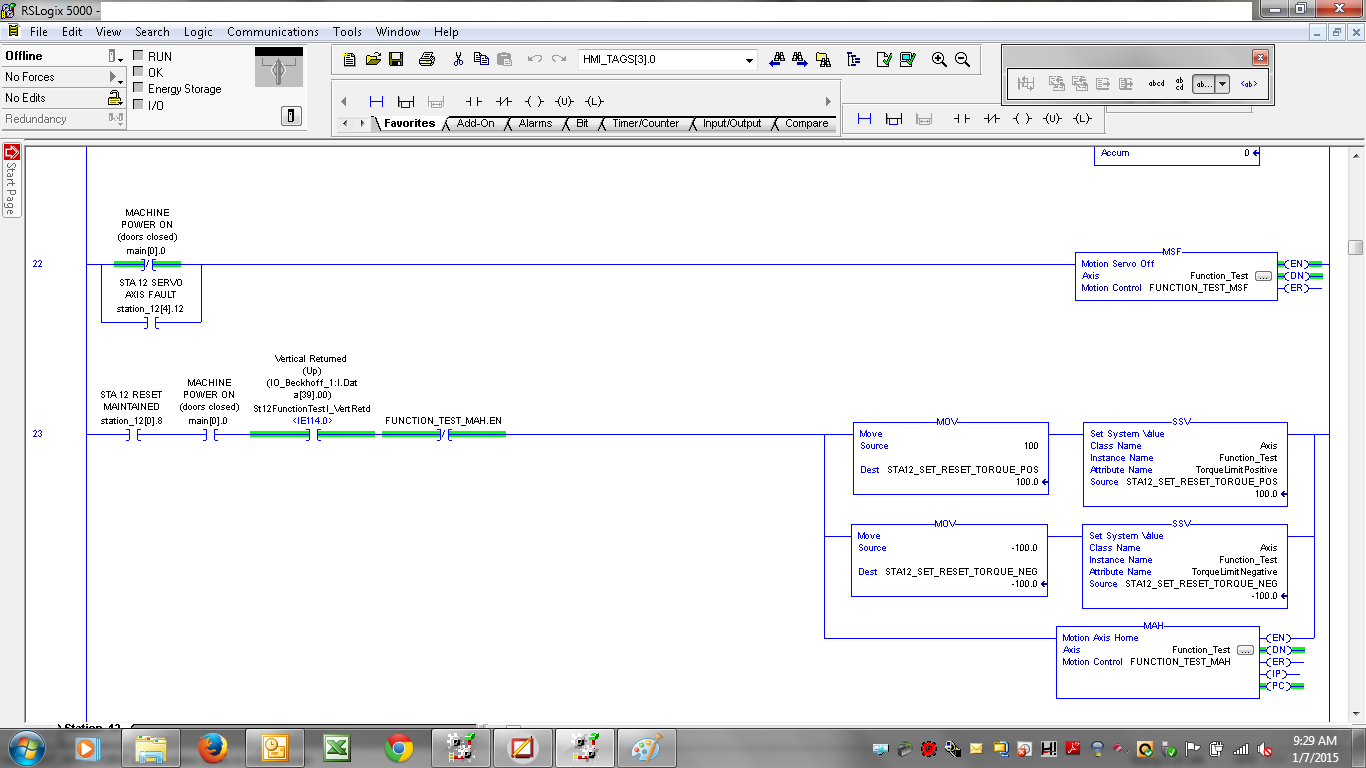
Task: Open the HMI_TAGS[3].0 search dropdown
Action: (x=750, y=60)
